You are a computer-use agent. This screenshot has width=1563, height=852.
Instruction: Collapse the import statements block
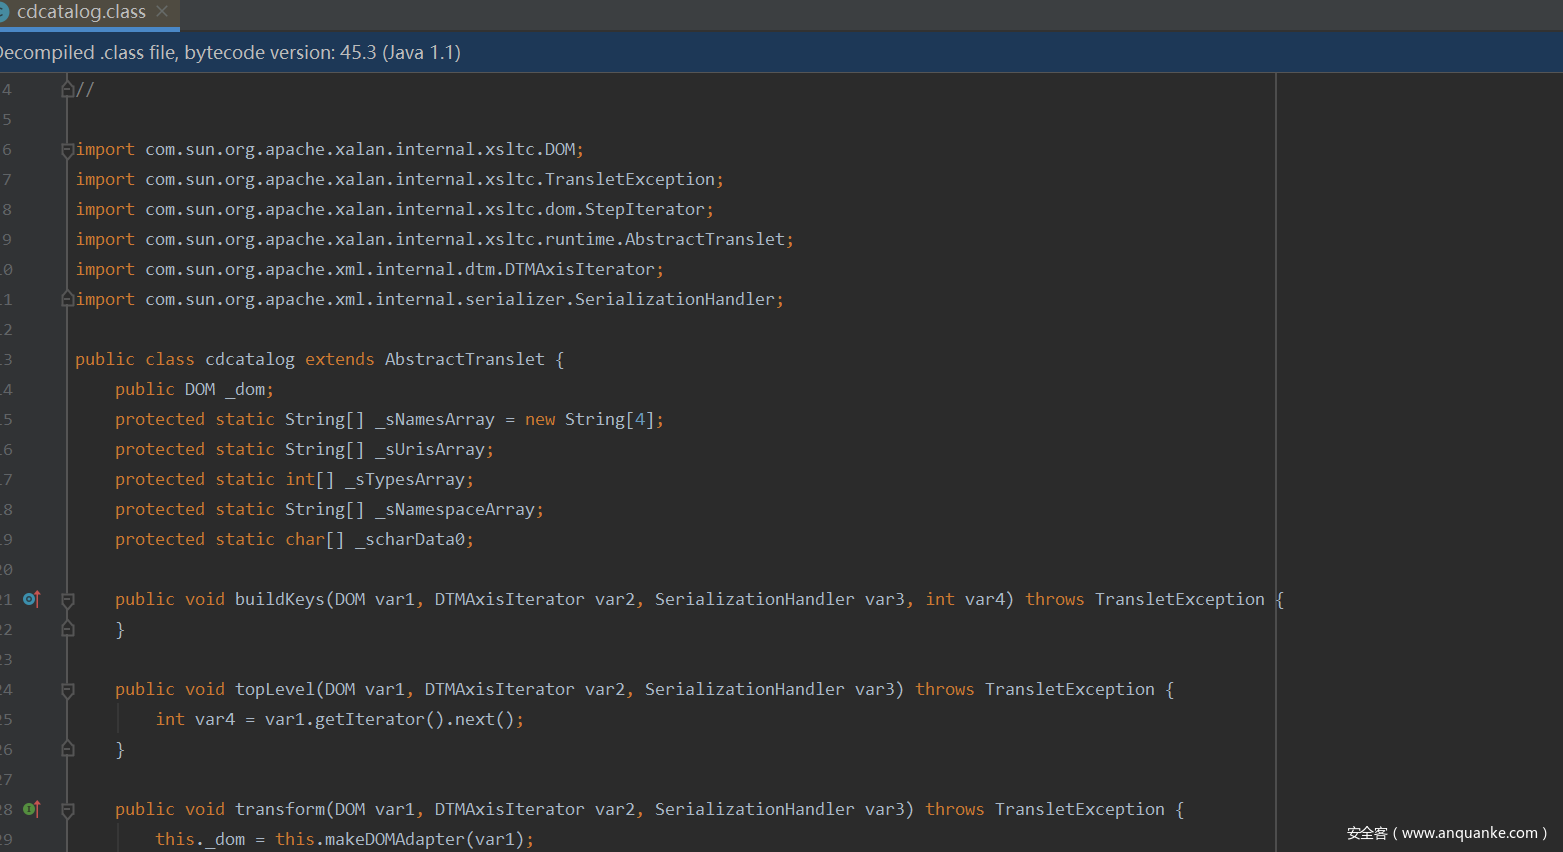pyautogui.click(x=67, y=150)
